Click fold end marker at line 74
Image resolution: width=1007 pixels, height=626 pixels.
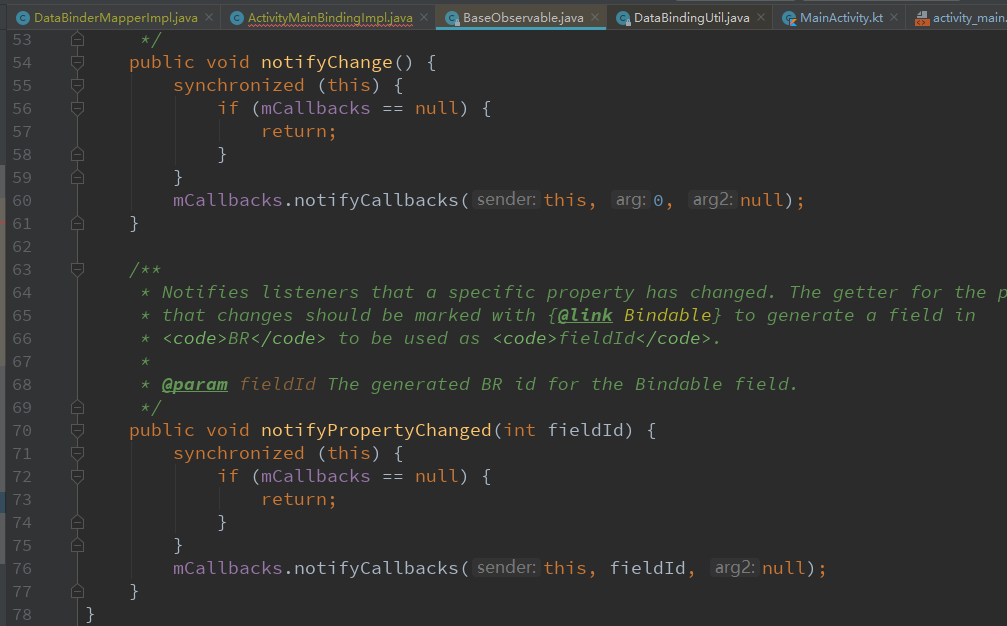coord(77,523)
